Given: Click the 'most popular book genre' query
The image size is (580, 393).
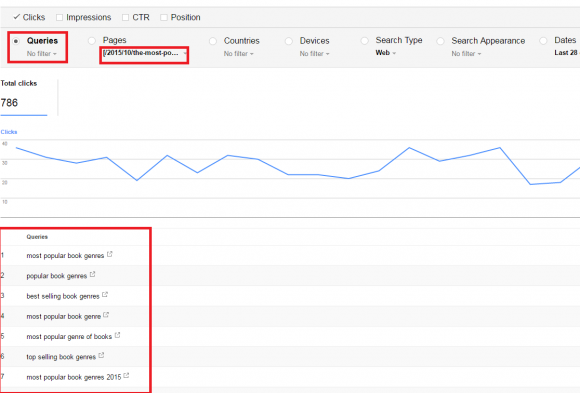Looking at the screenshot, I should tap(64, 316).
